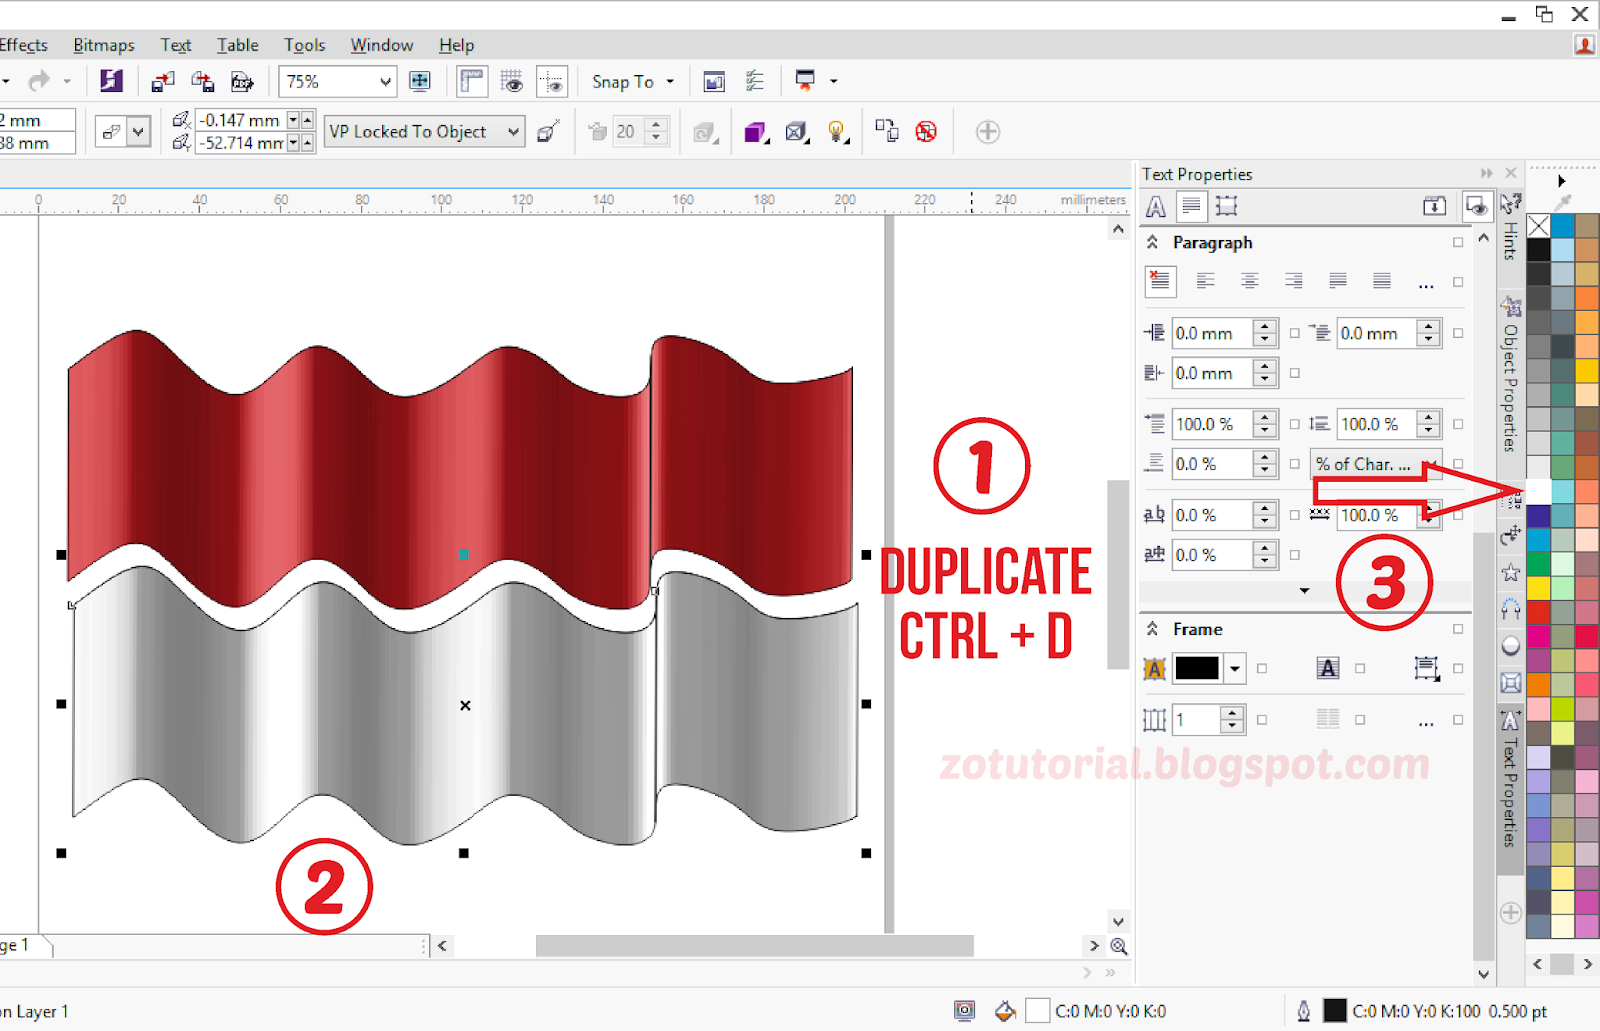Select force justify paragraph button
This screenshot has height=1031, width=1600.
[x=1382, y=282]
